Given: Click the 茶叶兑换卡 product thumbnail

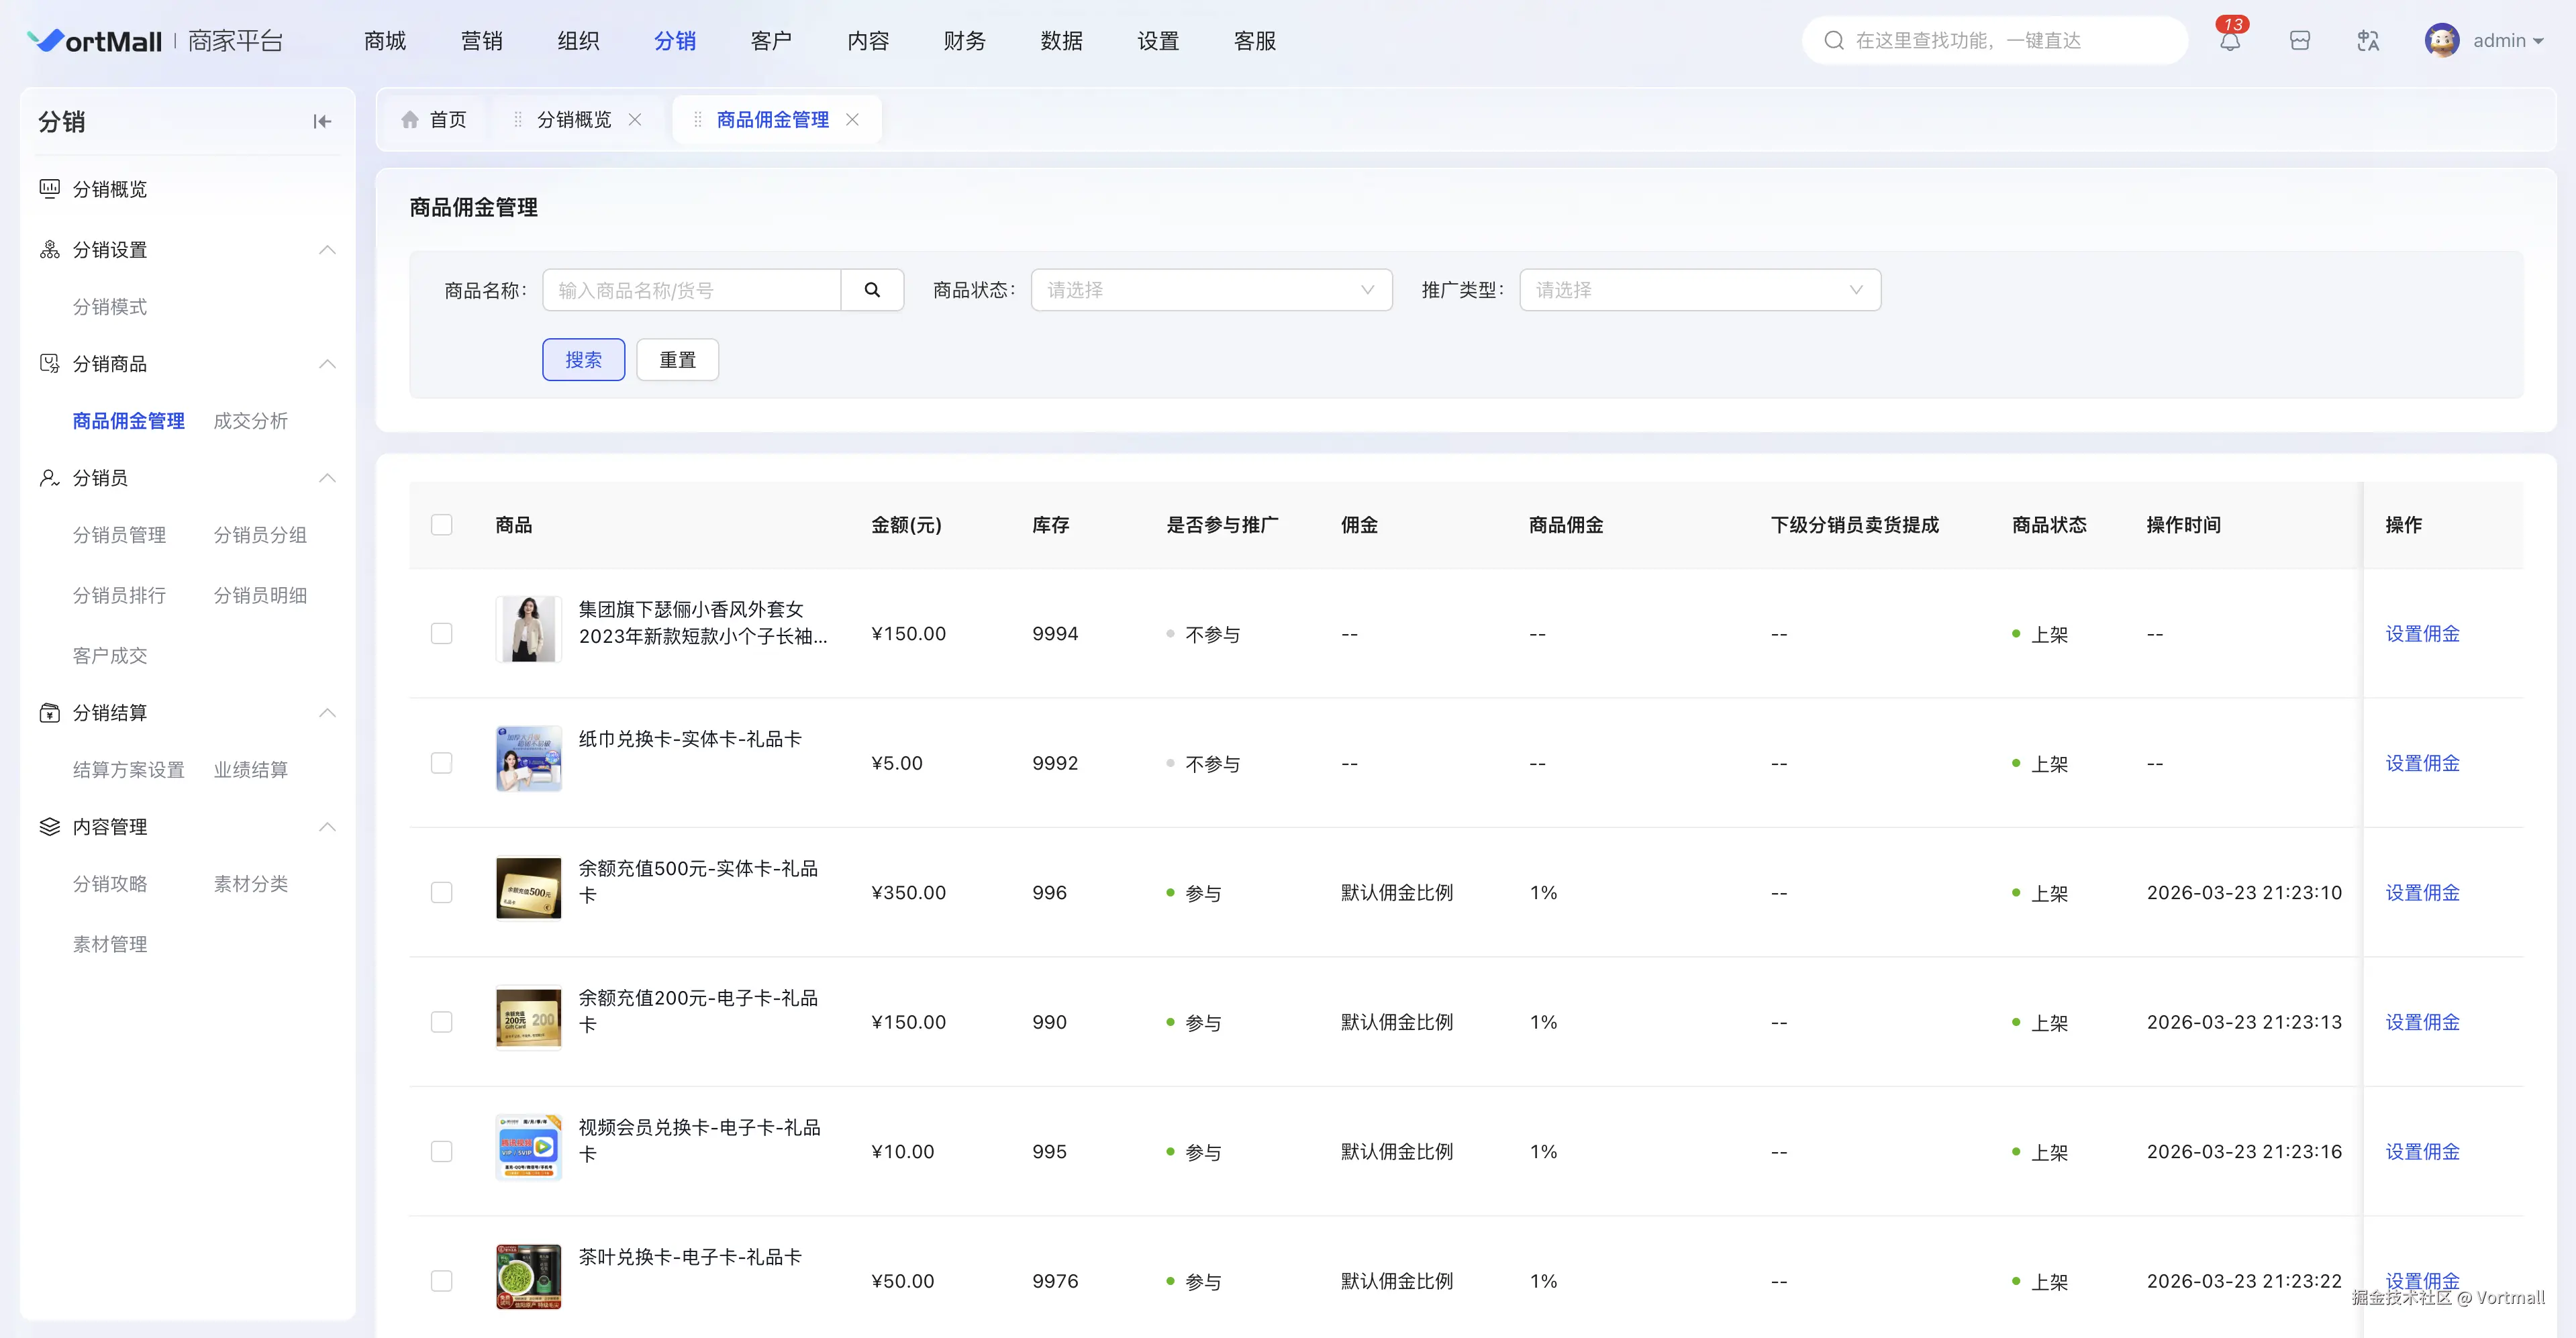Looking at the screenshot, I should click(x=528, y=1277).
